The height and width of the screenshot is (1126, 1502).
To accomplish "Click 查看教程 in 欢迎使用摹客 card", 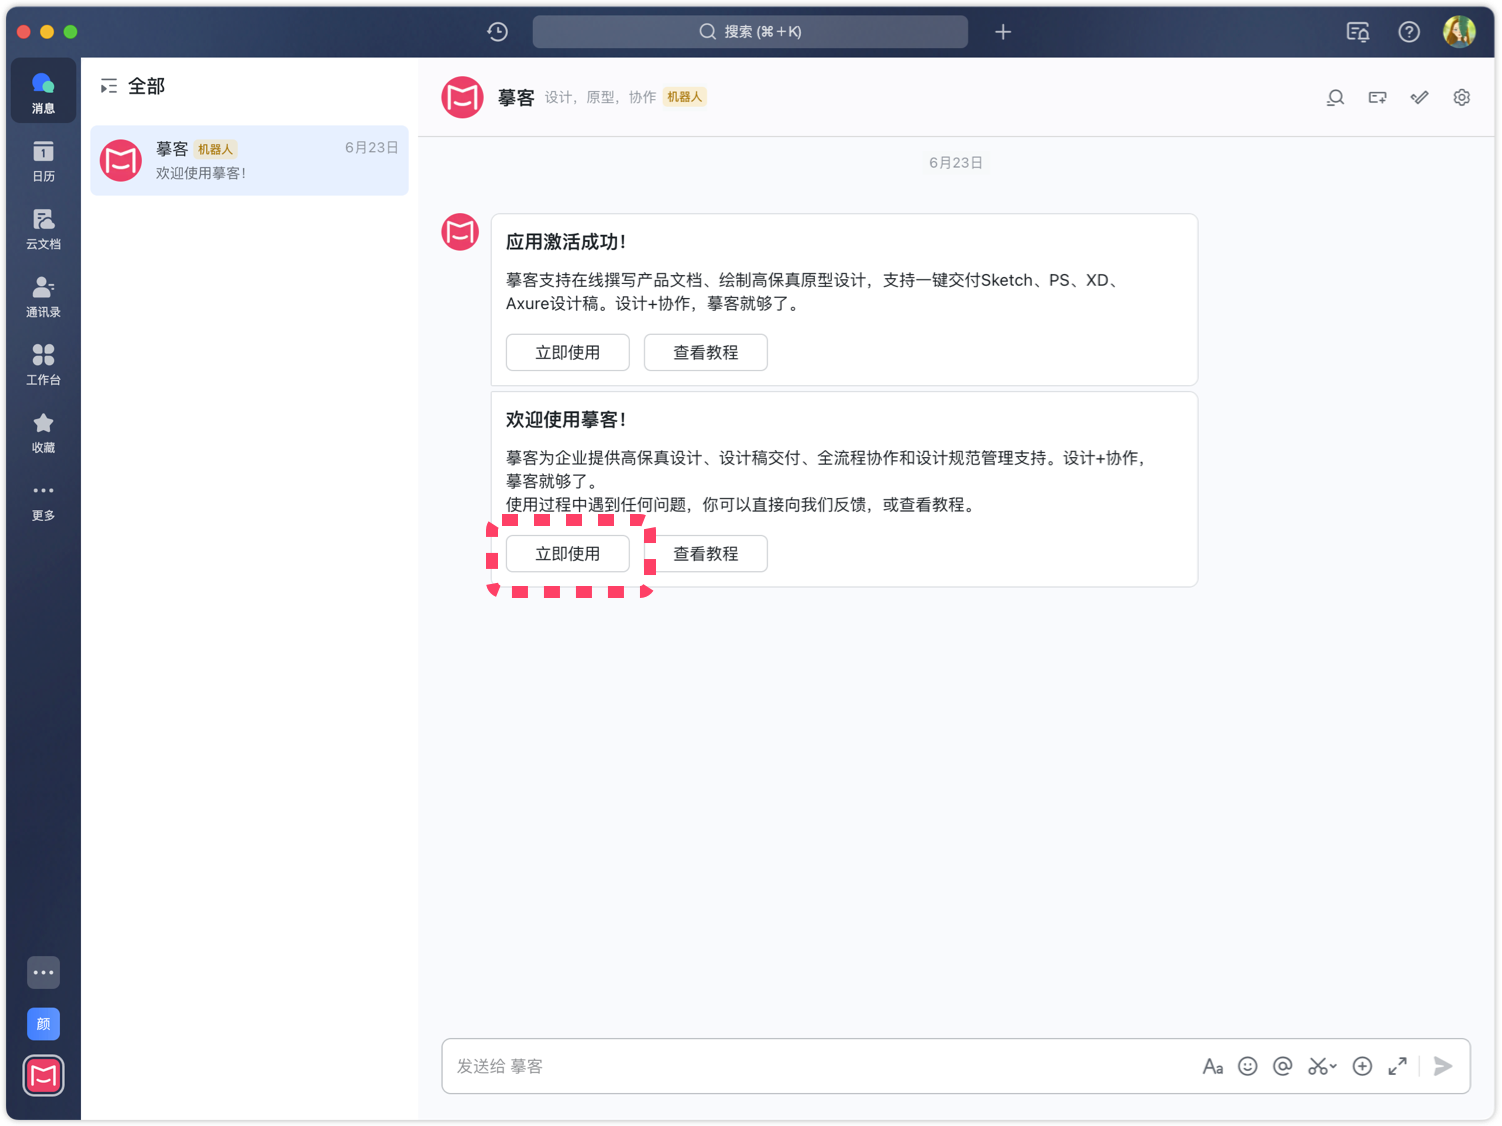I will pos(706,553).
